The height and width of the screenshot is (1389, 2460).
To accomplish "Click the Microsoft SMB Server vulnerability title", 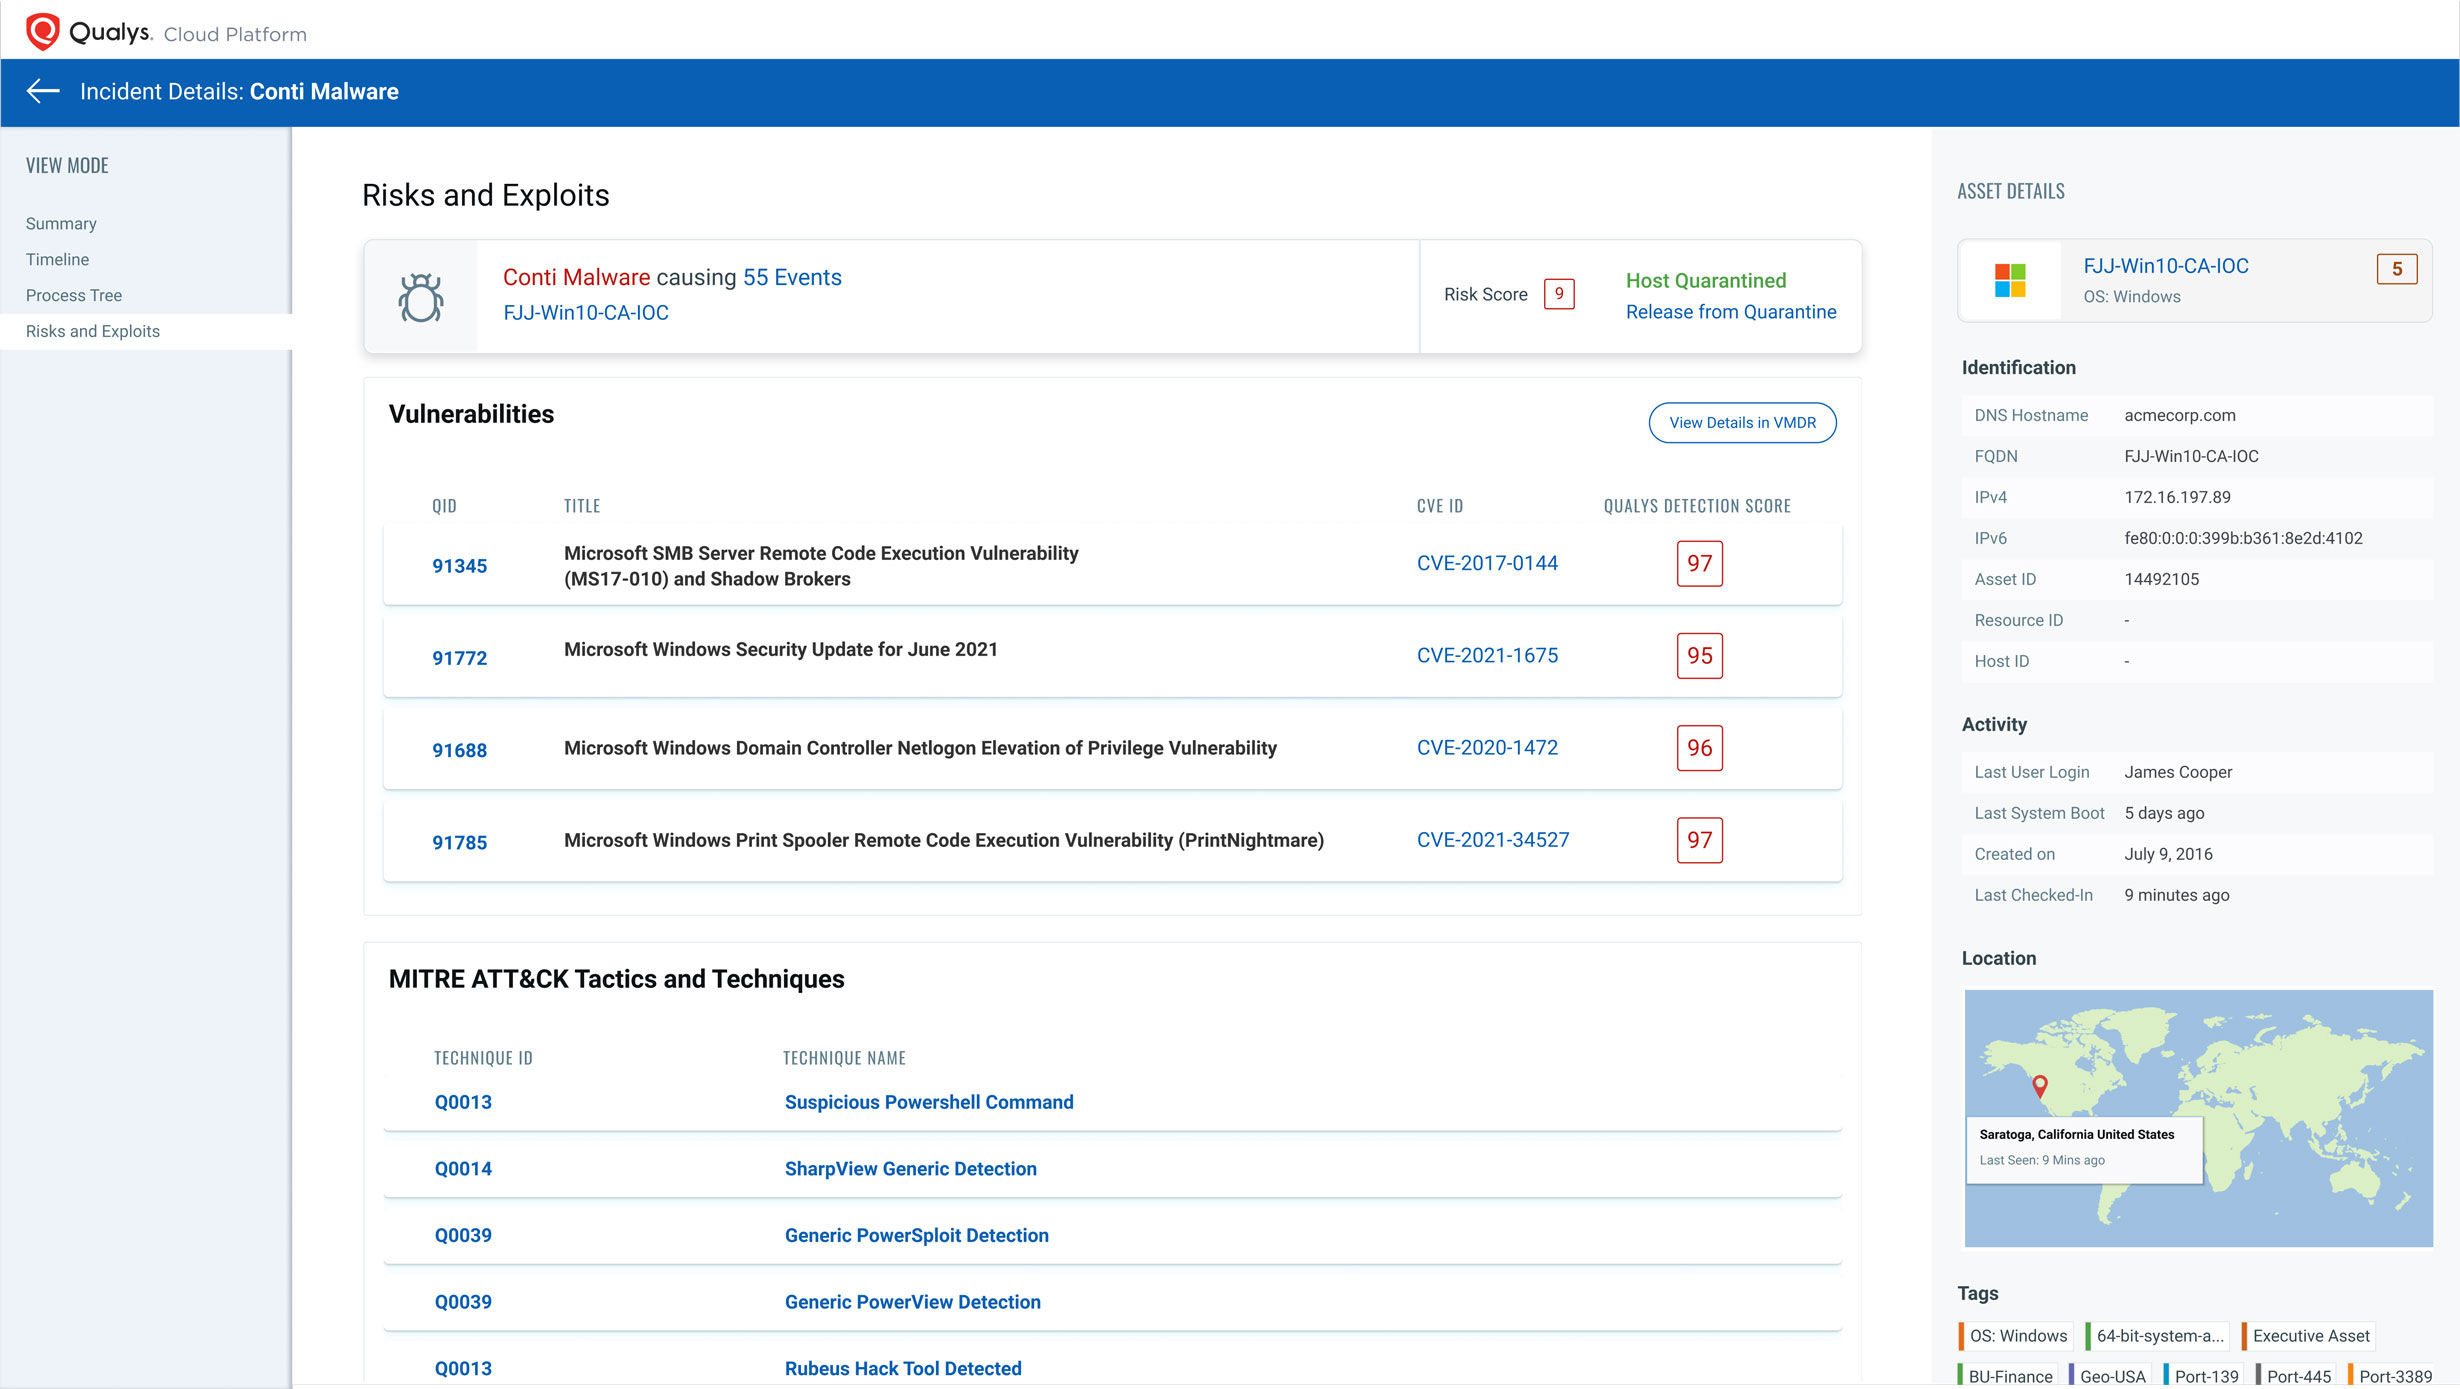I will (821, 565).
